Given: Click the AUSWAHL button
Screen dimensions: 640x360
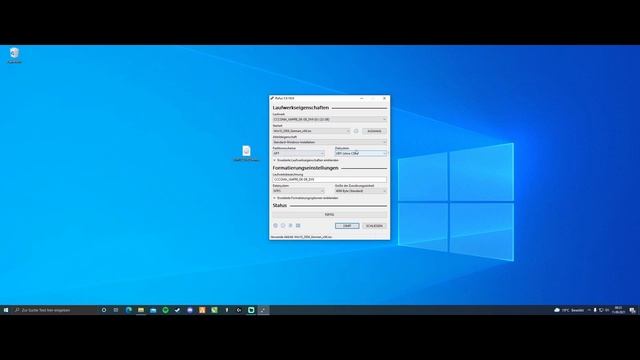Looking at the screenshot, I should (374, 131).
